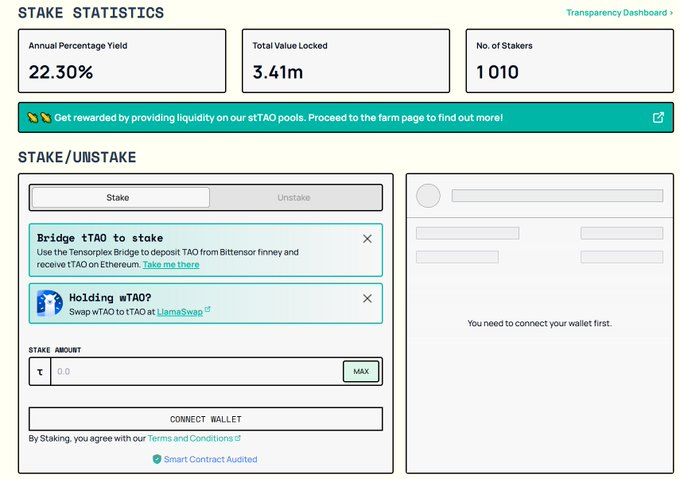Click the Annual Percentage Yield card

122,61
